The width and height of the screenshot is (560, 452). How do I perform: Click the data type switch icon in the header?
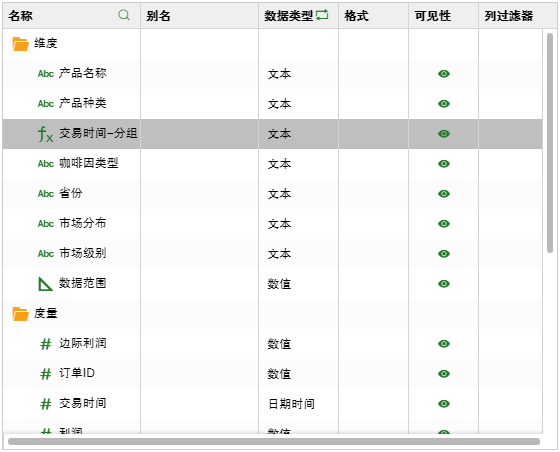(322, 15)
